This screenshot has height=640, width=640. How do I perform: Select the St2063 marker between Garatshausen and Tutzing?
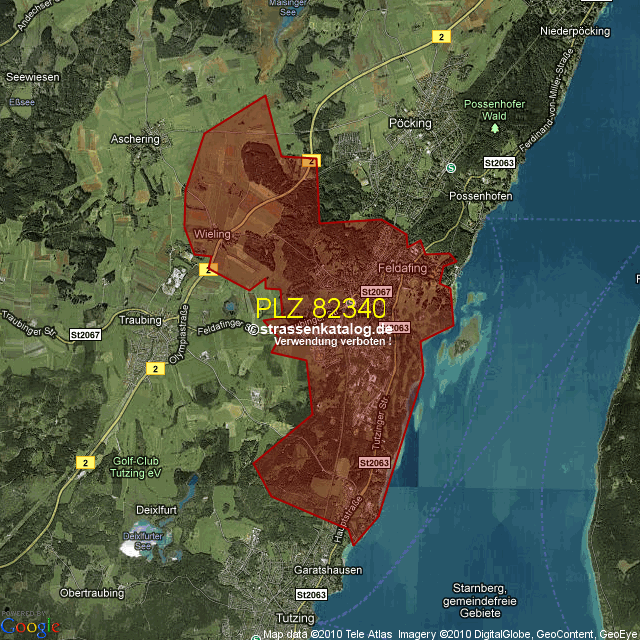tap(312, 595)
